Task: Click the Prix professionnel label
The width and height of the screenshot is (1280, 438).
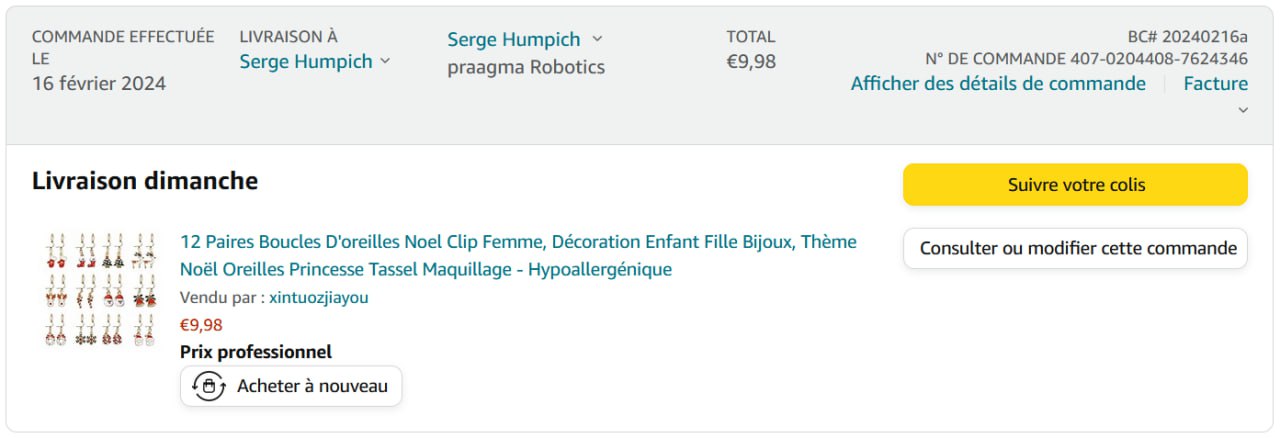Action: (x=256, y=351)
